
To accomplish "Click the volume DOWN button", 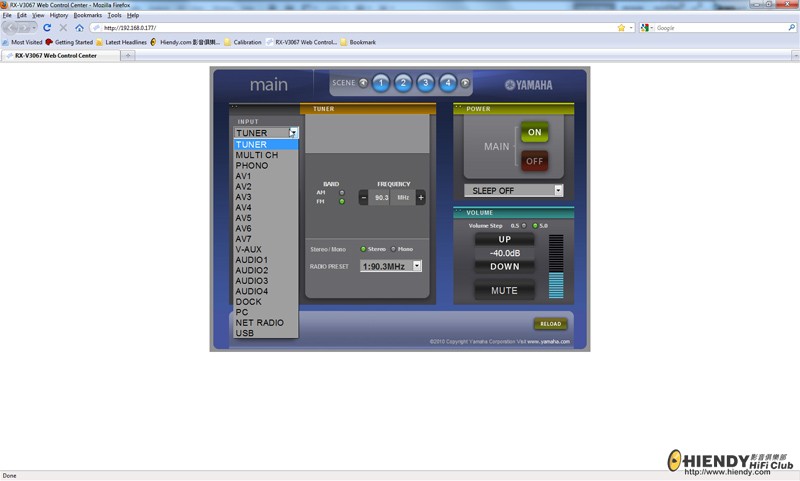I will point(505,266).
